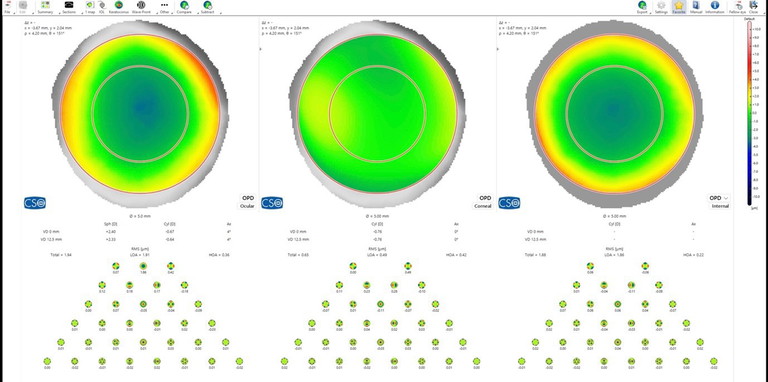Open the Sections view
The image size is (768, 382).
(69, 6)
